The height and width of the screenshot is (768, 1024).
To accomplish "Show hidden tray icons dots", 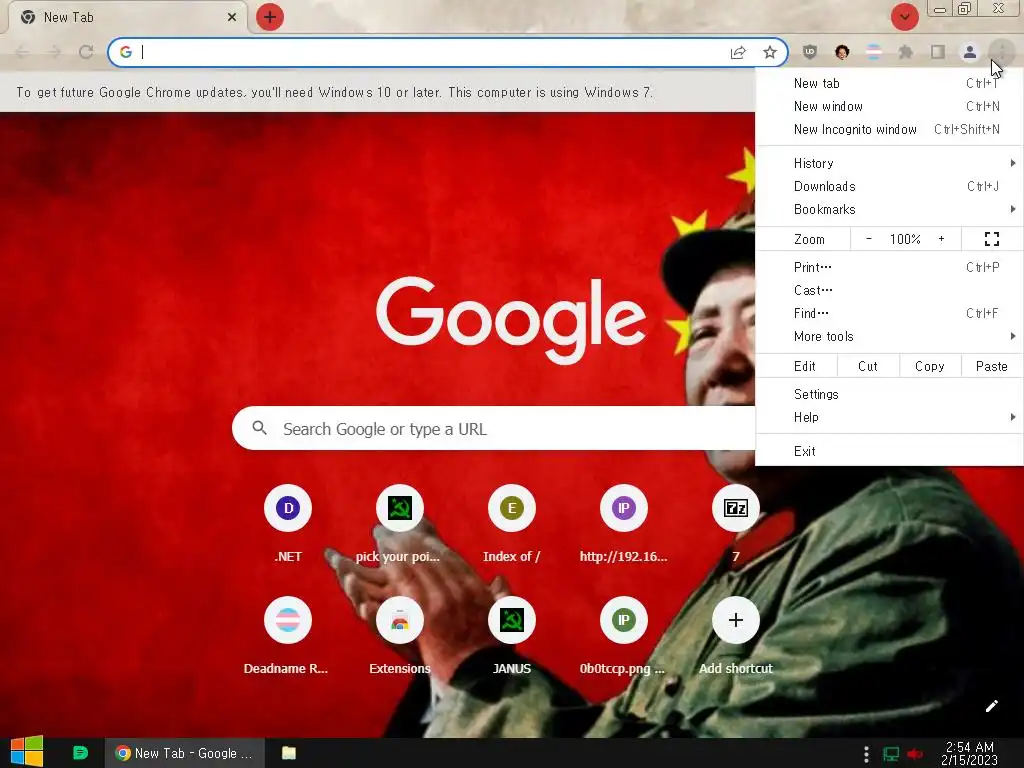I will [866, 754].
